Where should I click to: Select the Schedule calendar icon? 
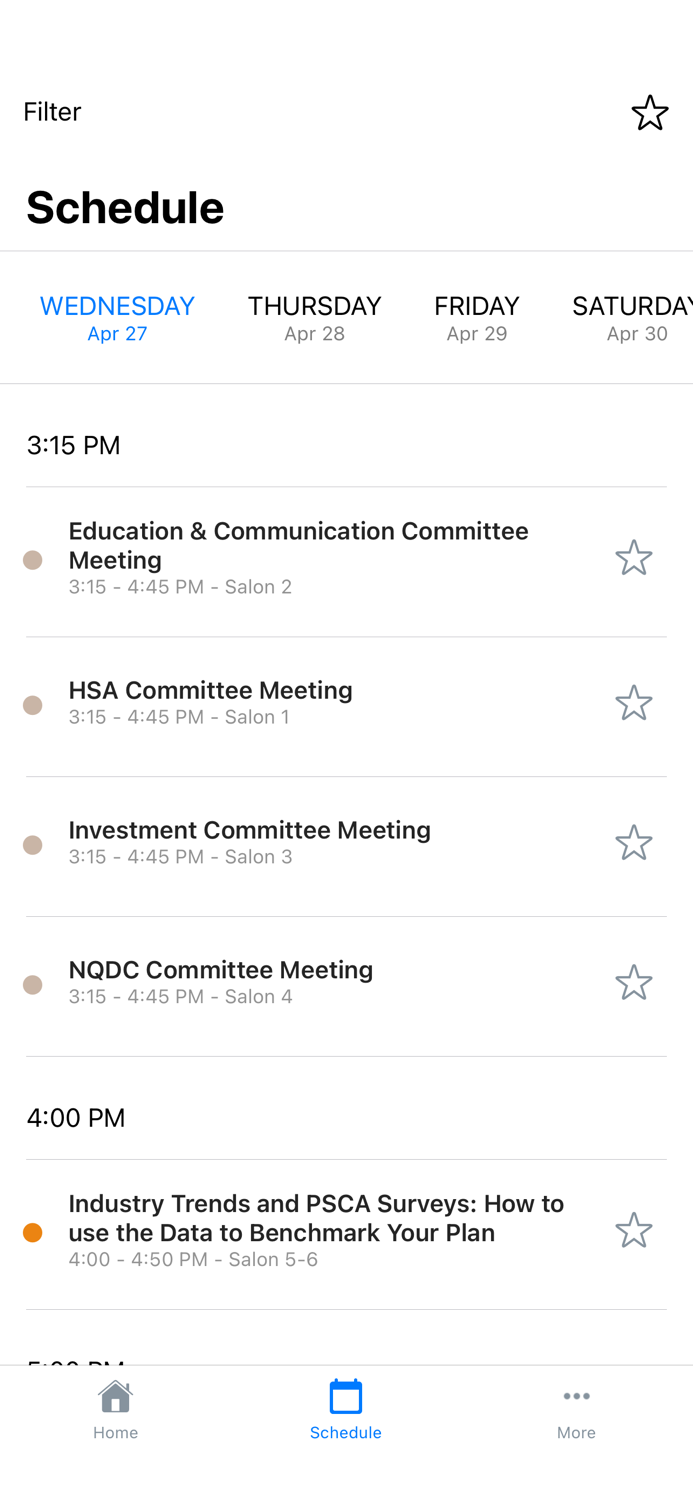point(345,1405)
